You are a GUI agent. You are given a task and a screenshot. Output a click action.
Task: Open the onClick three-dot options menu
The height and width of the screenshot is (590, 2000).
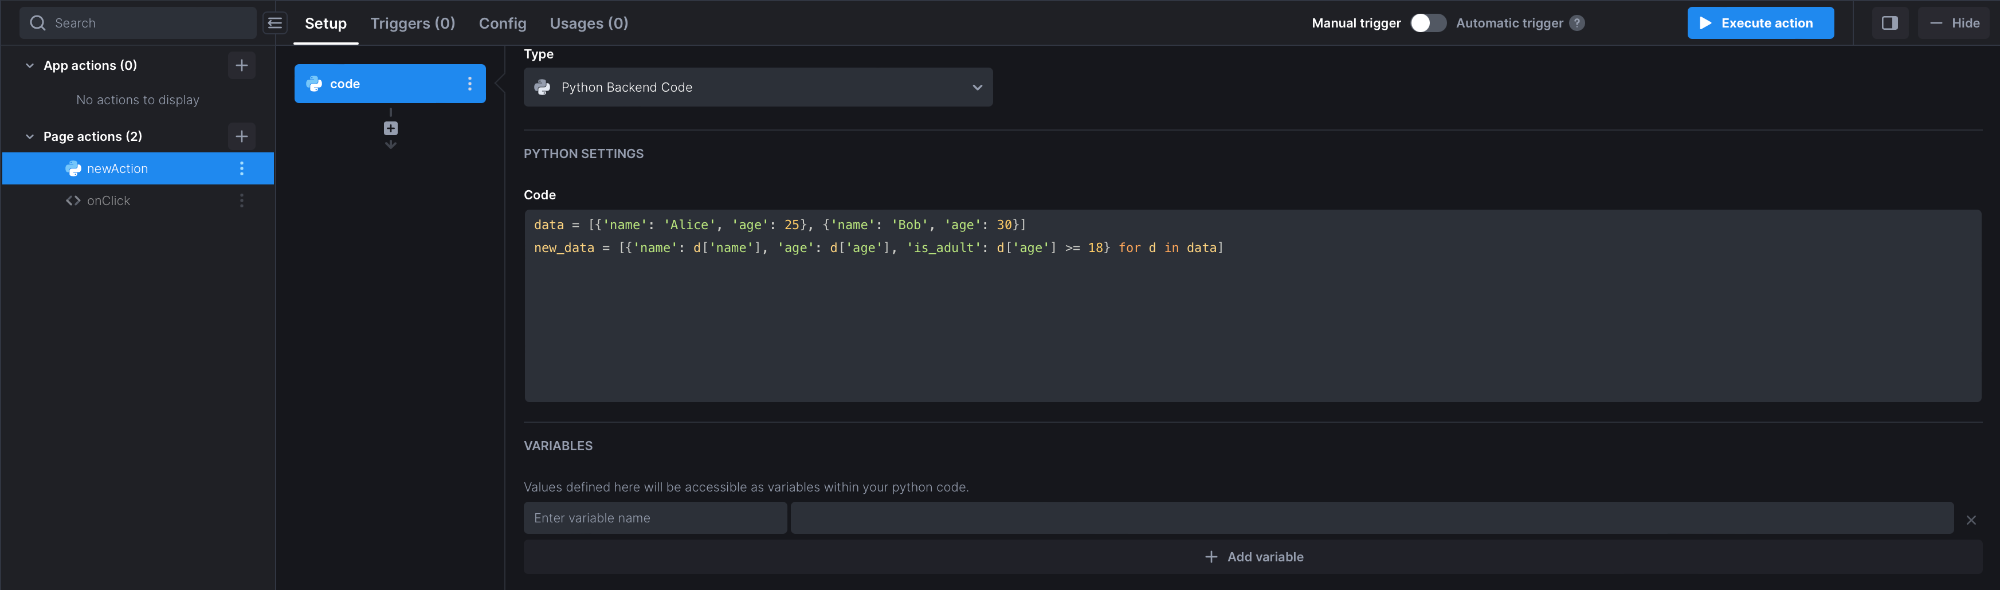(241, 201)
